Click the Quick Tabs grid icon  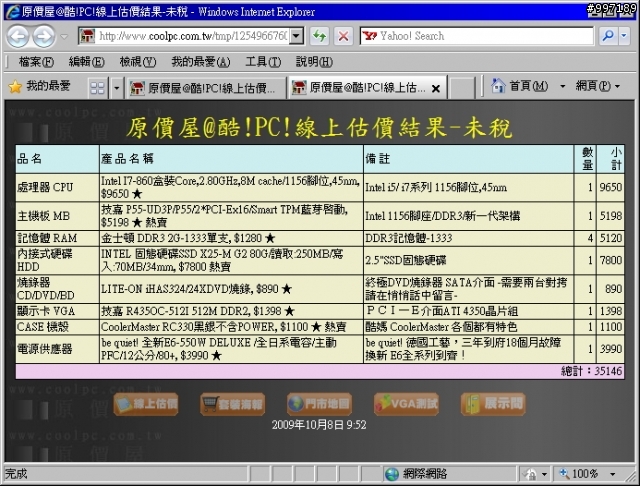pos(97,88)
